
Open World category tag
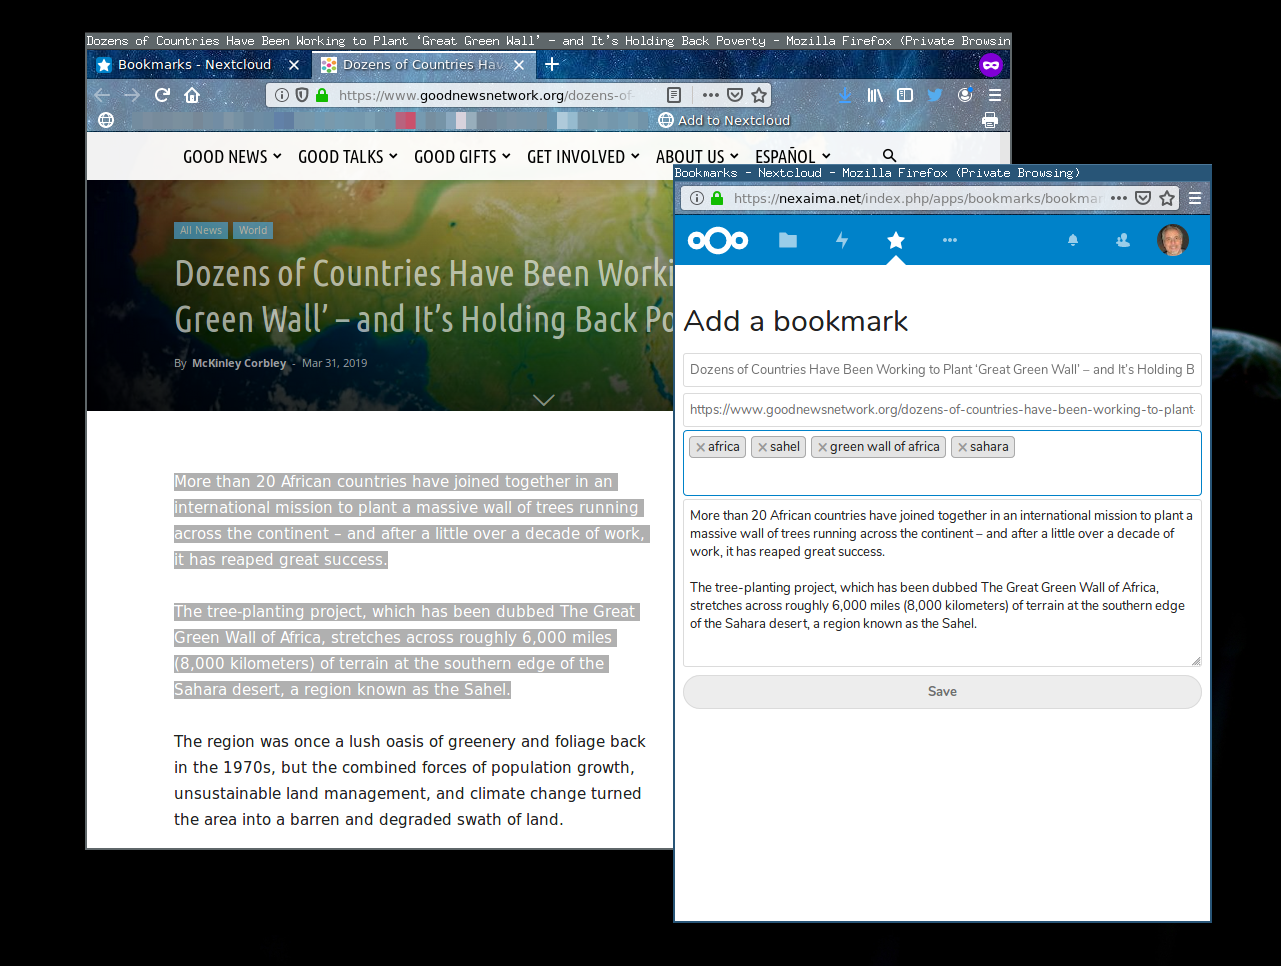click(253, 230)
